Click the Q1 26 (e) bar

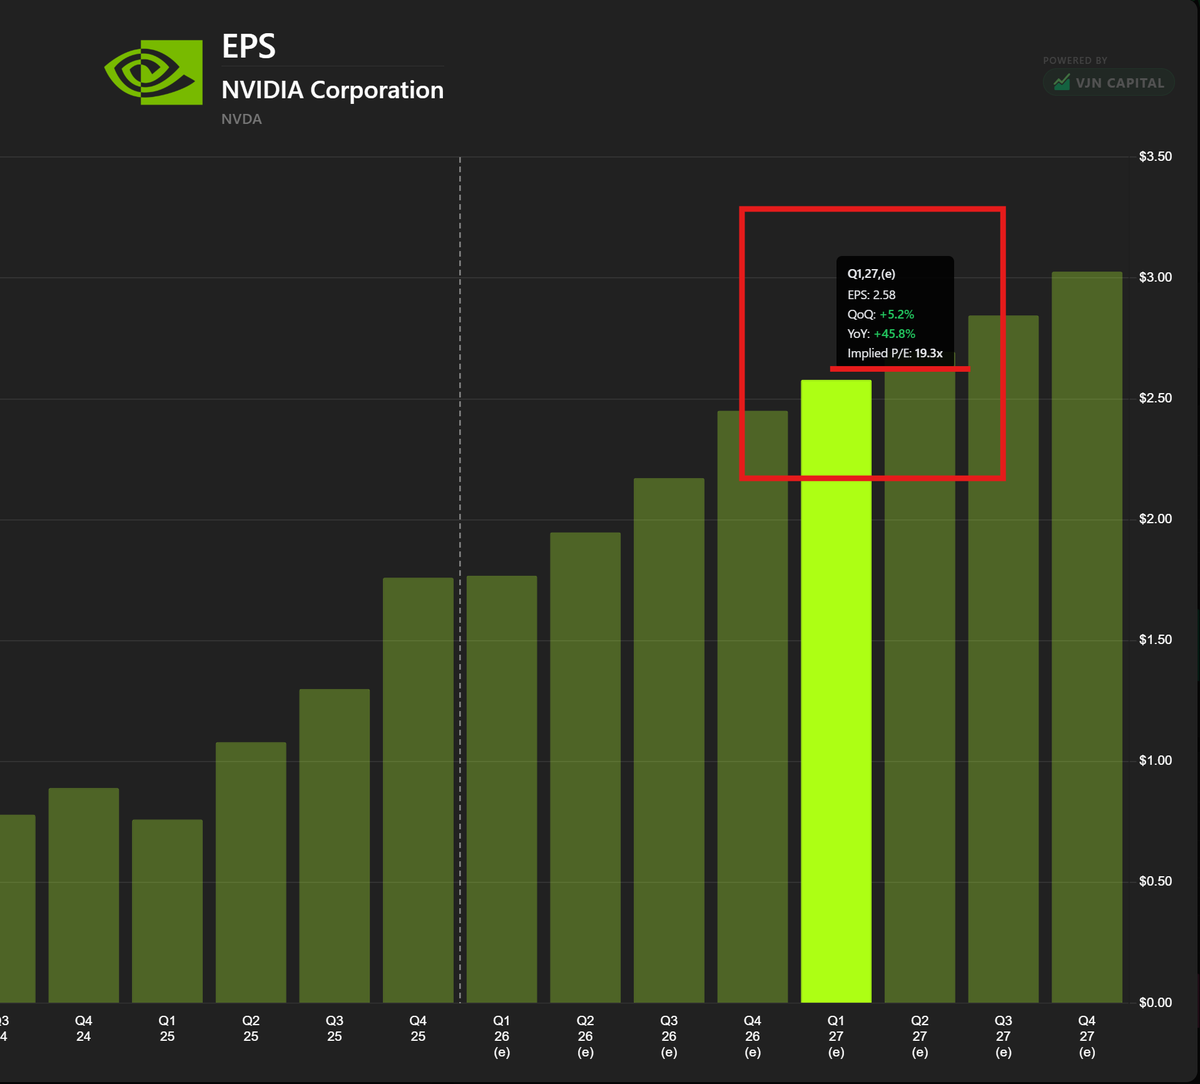pyautogui.click(x=502, y=789)
